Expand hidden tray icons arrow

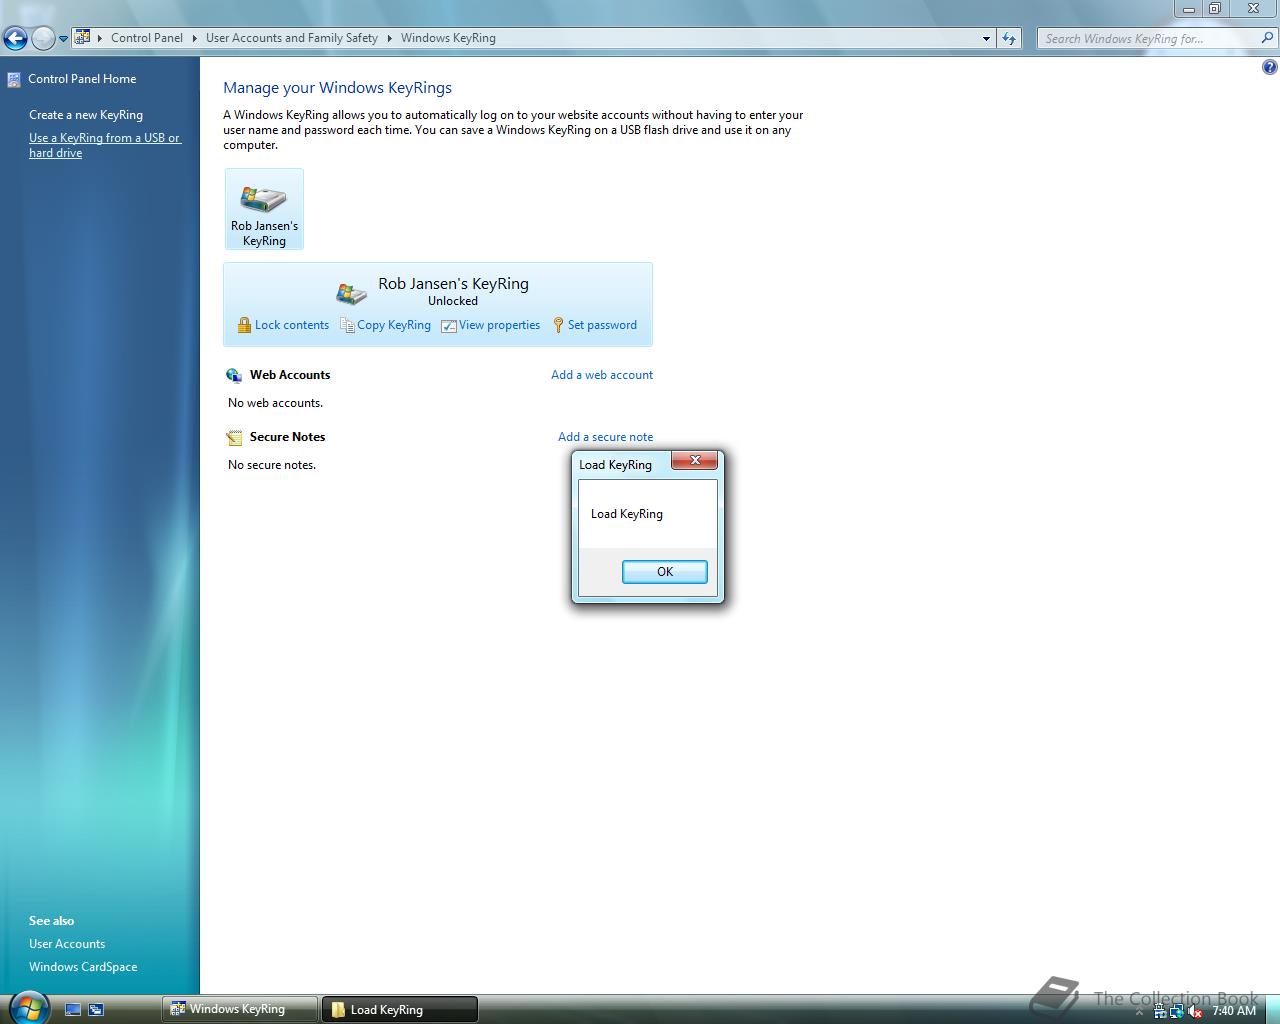click(1139, 1011)
